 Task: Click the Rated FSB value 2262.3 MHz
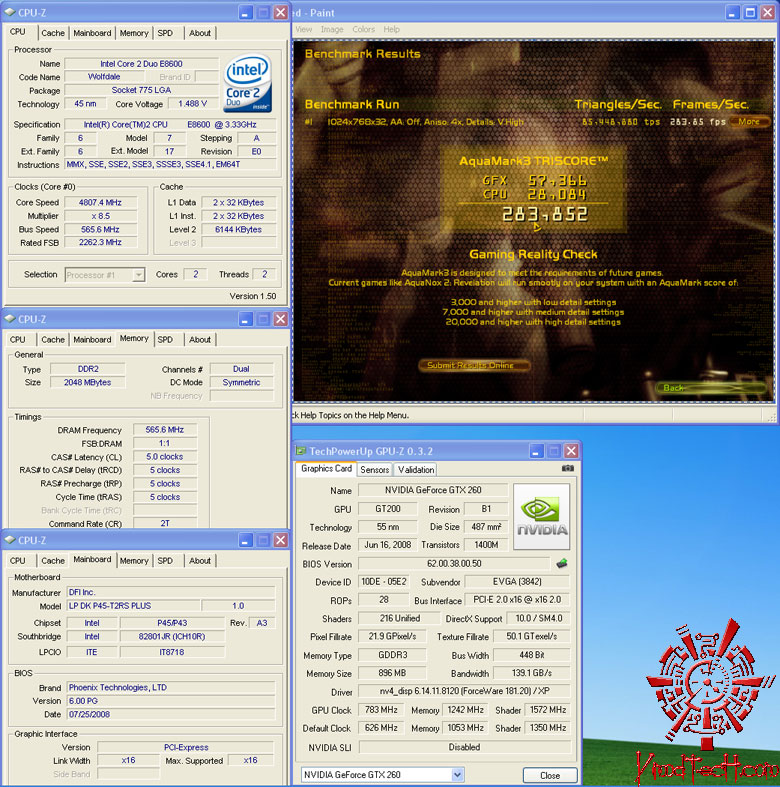pyautogui.click(x=100, y=242)
